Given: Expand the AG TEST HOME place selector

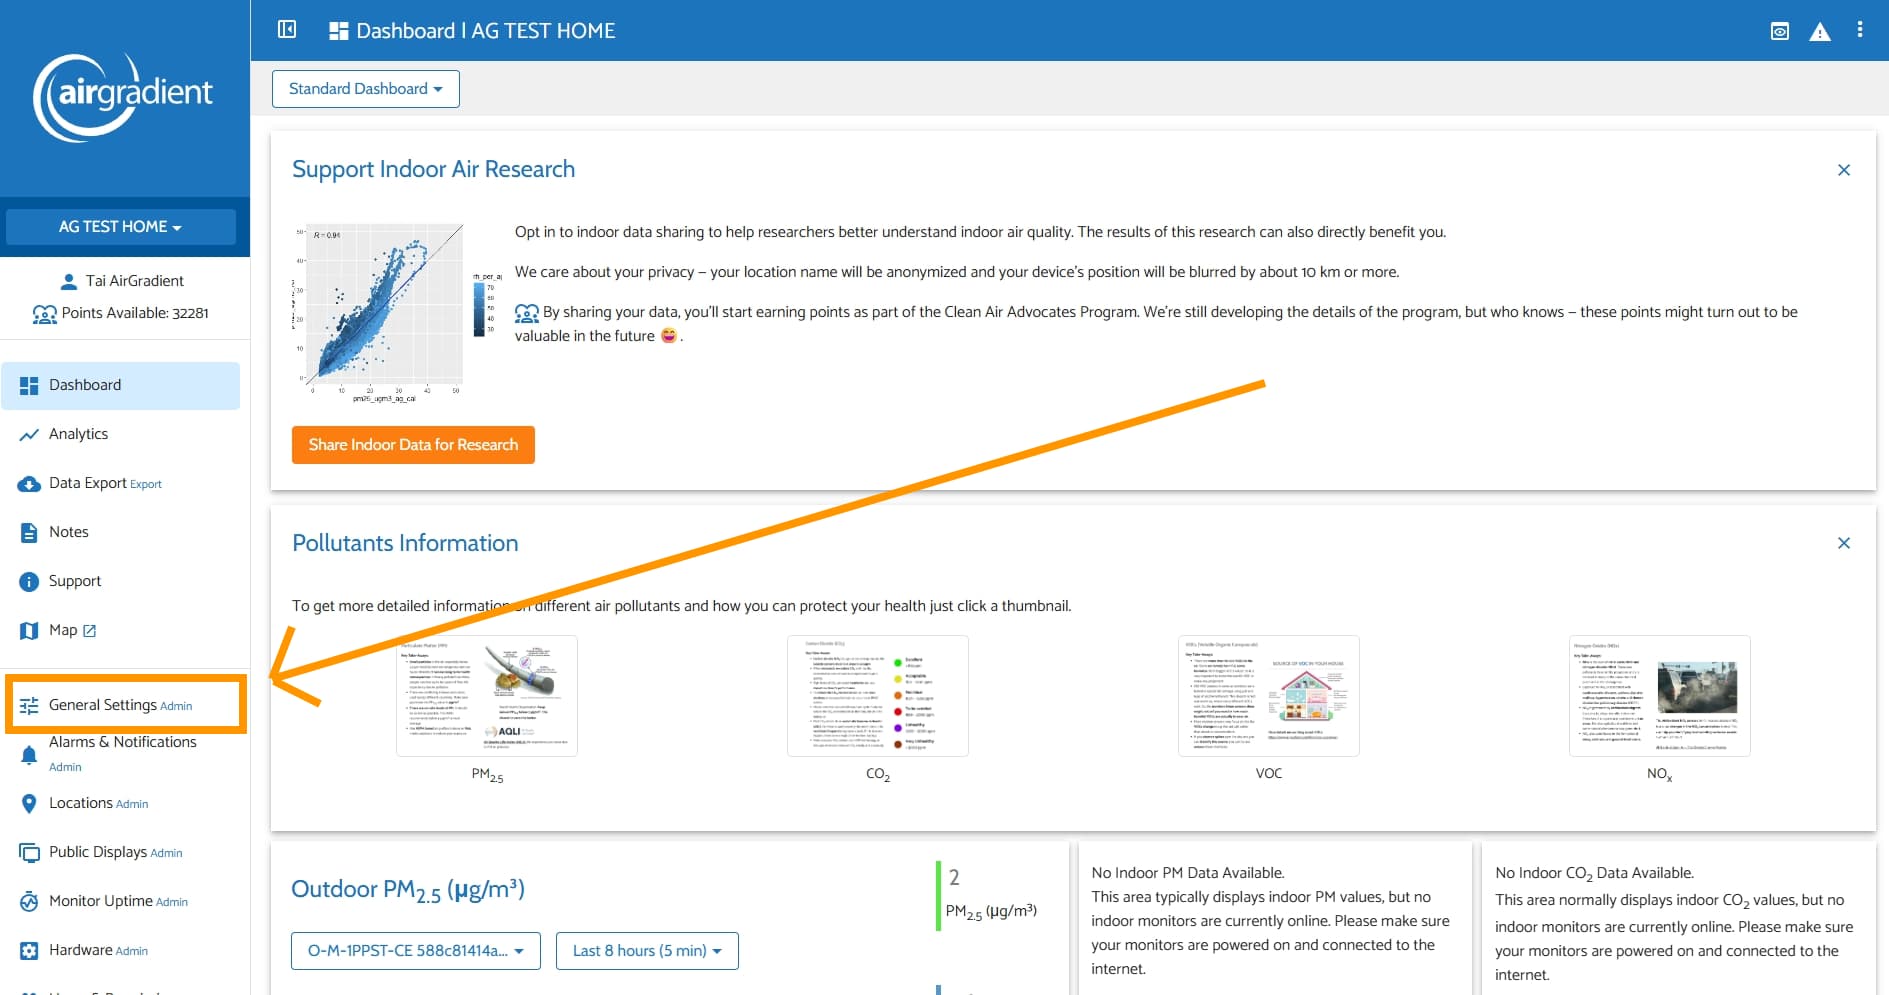Looking at the screenshot, I should pos(121,227).
